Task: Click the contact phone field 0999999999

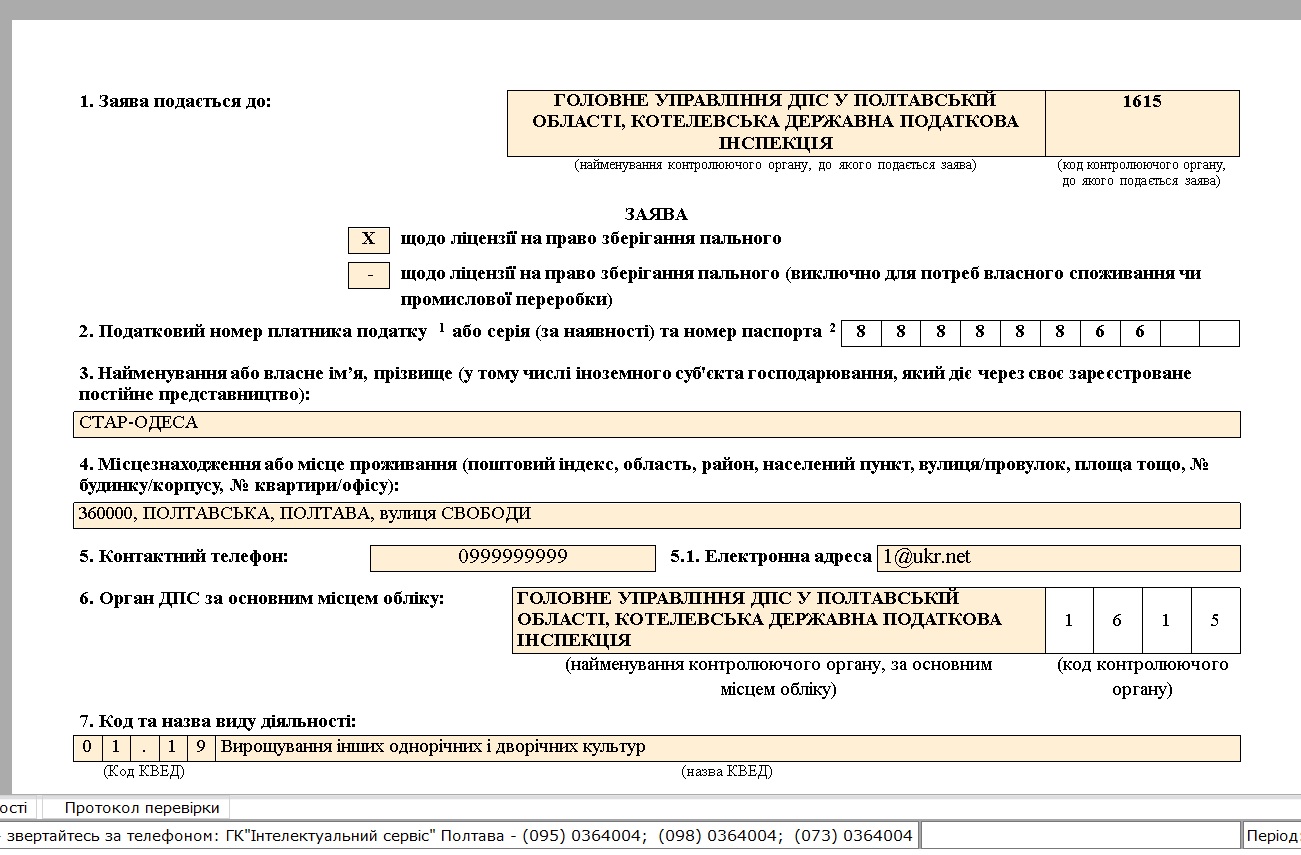Action: pyautogui.click(x=512, y=558)
